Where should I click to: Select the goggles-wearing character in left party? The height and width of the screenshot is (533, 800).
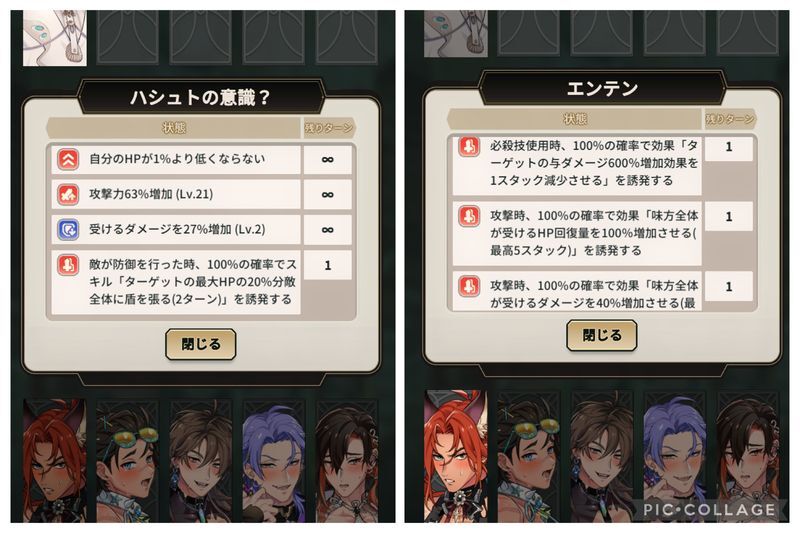128,461
